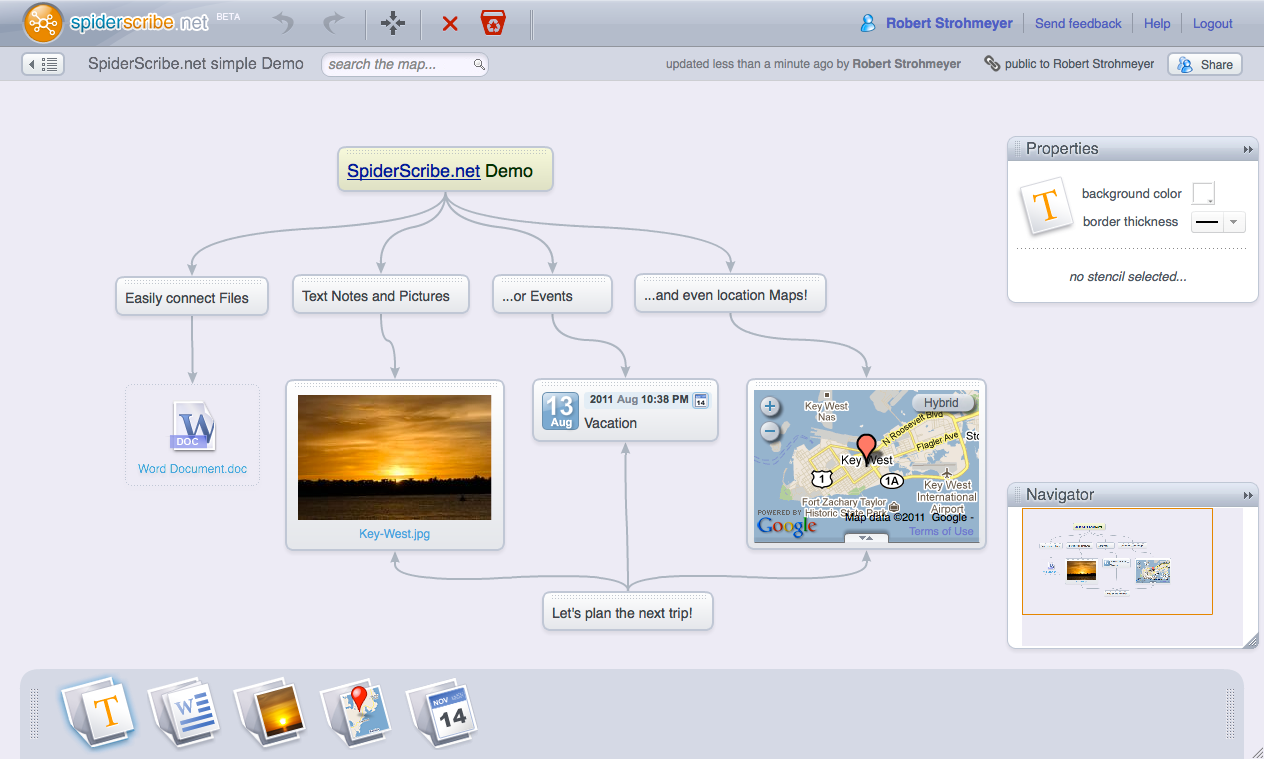Click the Send feedback link
This screenshot has height=759, width=1264.
1078,23
